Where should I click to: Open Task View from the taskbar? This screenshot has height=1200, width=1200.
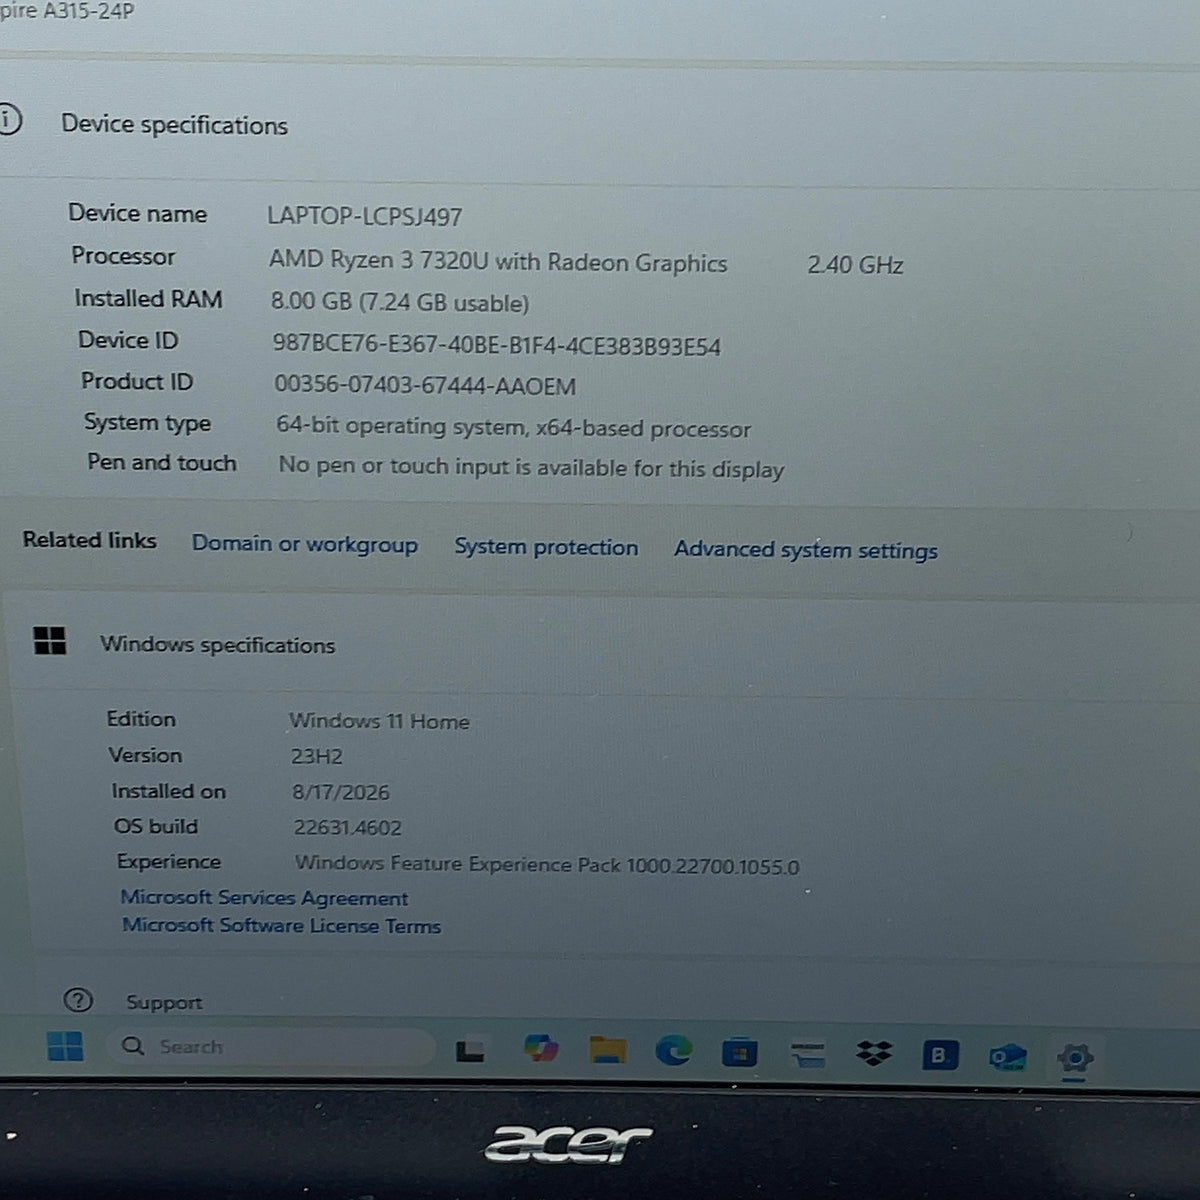point(470,1050)
